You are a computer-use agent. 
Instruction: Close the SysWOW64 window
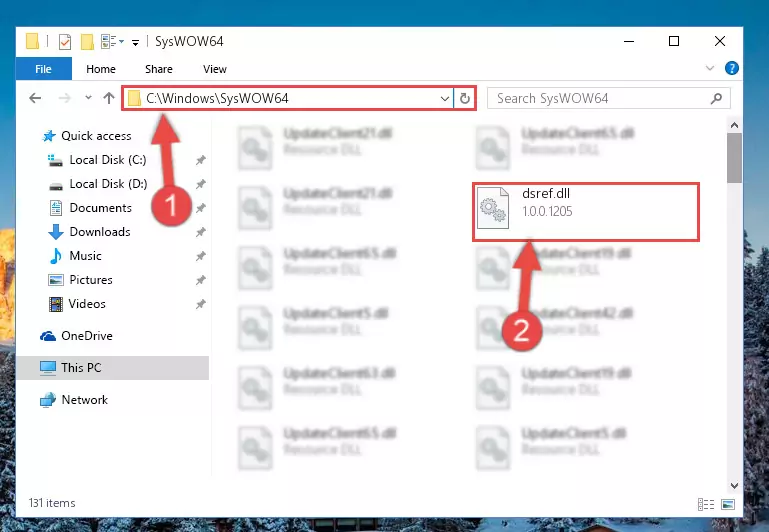(x=719, y=42)
